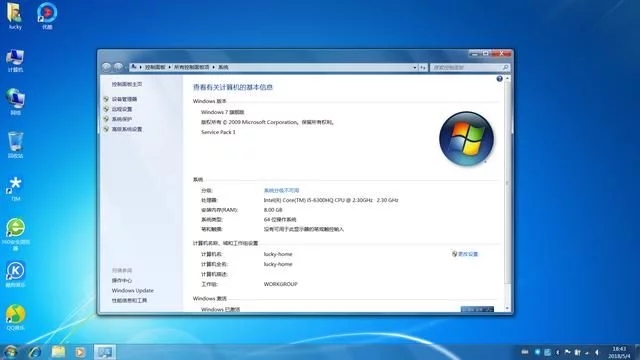Open System protection (系统保护) link
Viewport: 640px width, 360px height.
[x=122, y=119]
